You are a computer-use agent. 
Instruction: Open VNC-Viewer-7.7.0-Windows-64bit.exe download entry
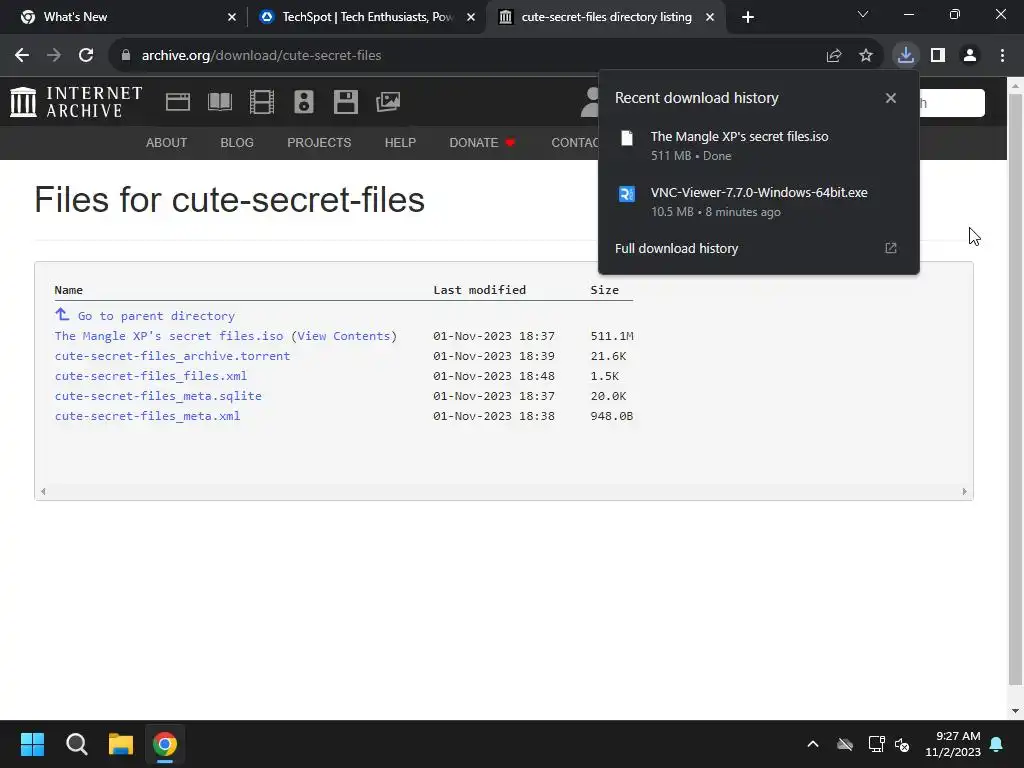pos(758,202)
